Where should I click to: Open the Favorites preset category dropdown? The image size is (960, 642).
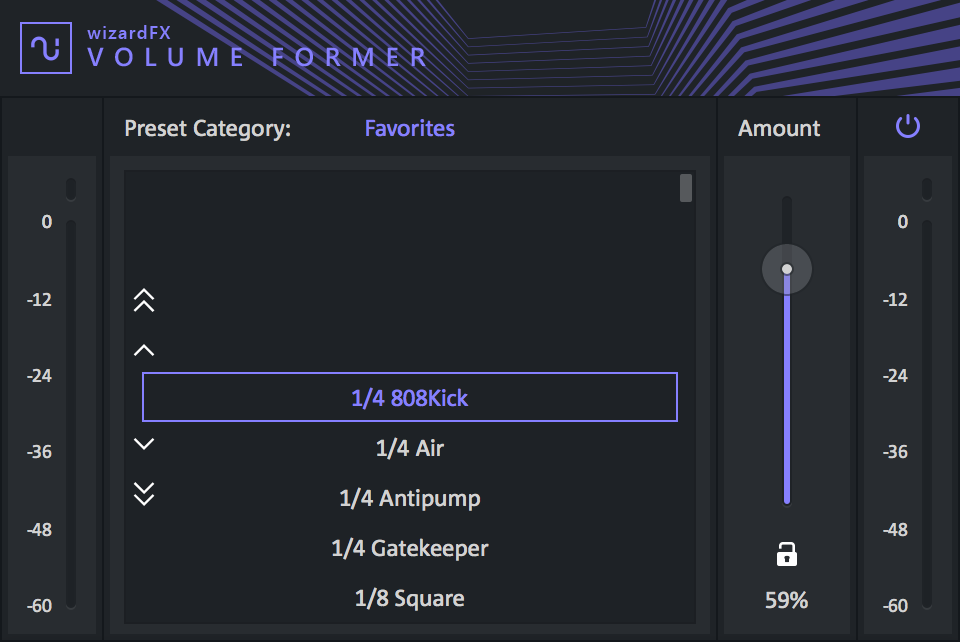tap(409, 128)
